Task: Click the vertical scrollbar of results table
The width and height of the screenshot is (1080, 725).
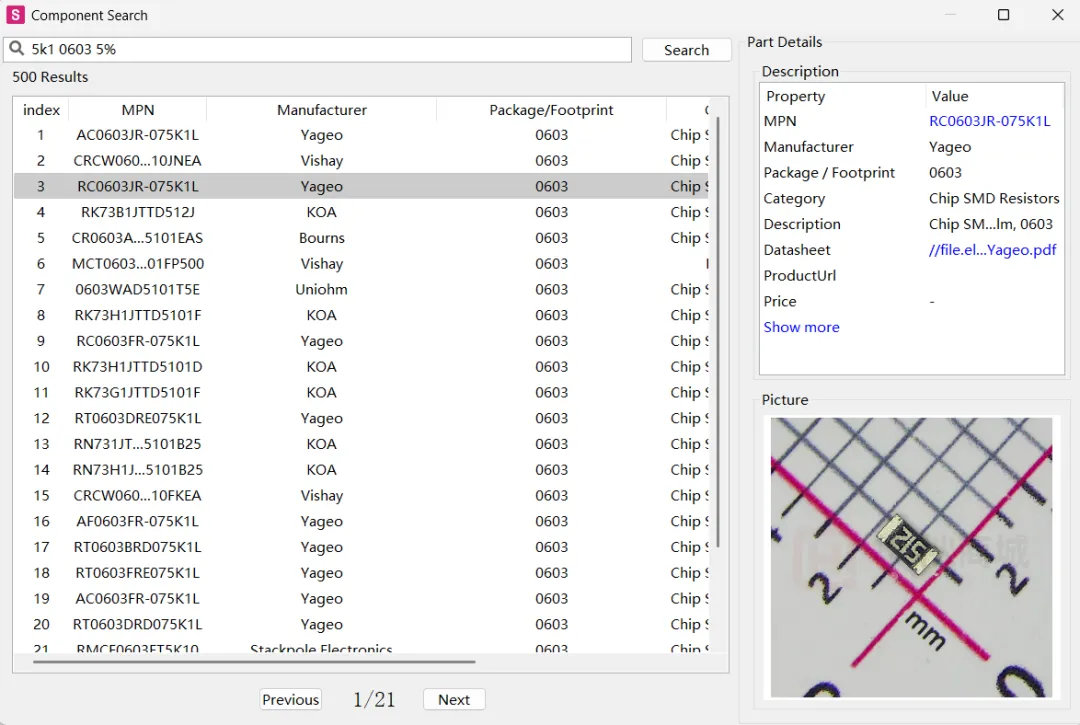Action: pos(718,330)
